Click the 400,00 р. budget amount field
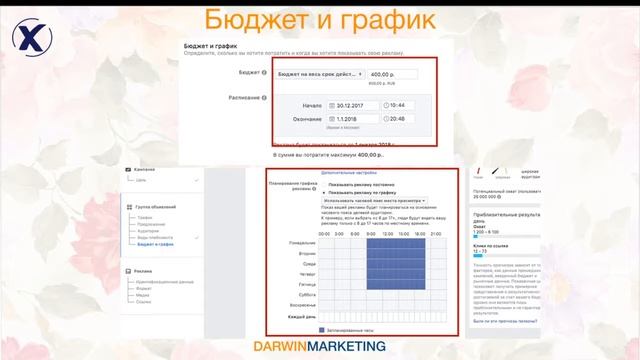The width and height of the screenshot is (640, 360). point(393,74)
